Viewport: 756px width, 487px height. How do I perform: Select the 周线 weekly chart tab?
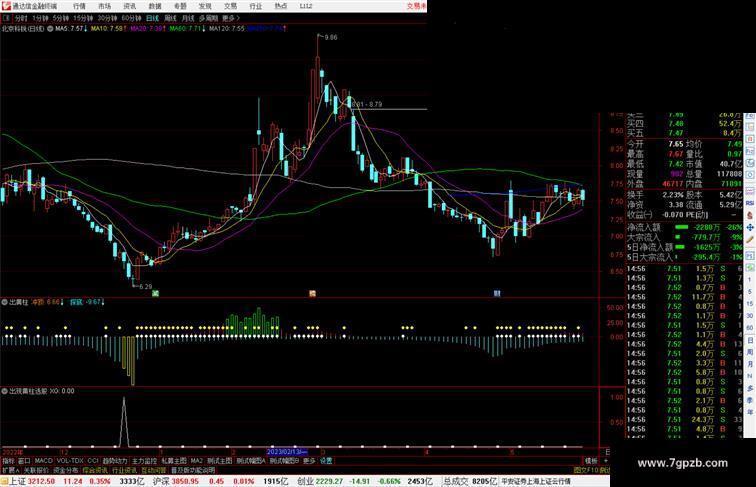tap(170, 18)
